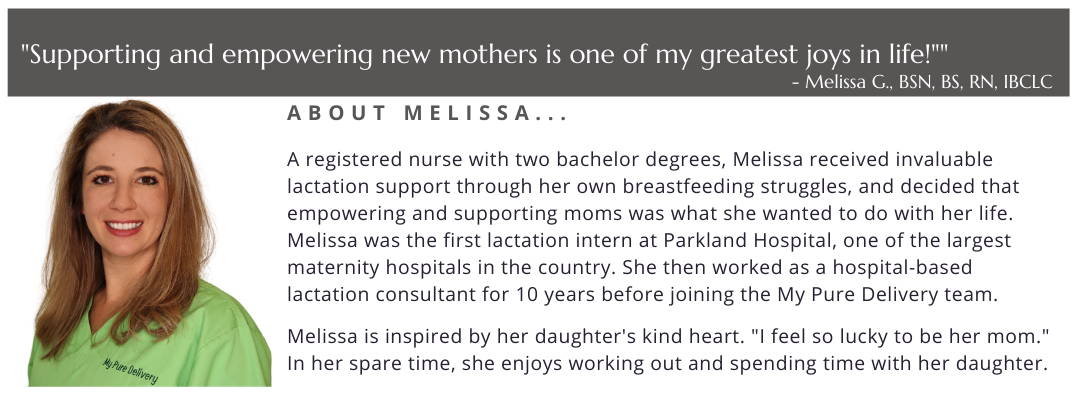Click the sentence 'A registered nurse with two bachelor degrees'

(x=506, y=160)
